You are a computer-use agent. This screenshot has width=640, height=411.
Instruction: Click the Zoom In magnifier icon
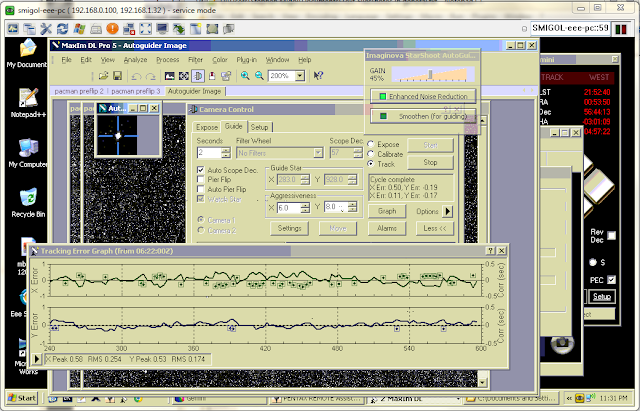[243, 76]
